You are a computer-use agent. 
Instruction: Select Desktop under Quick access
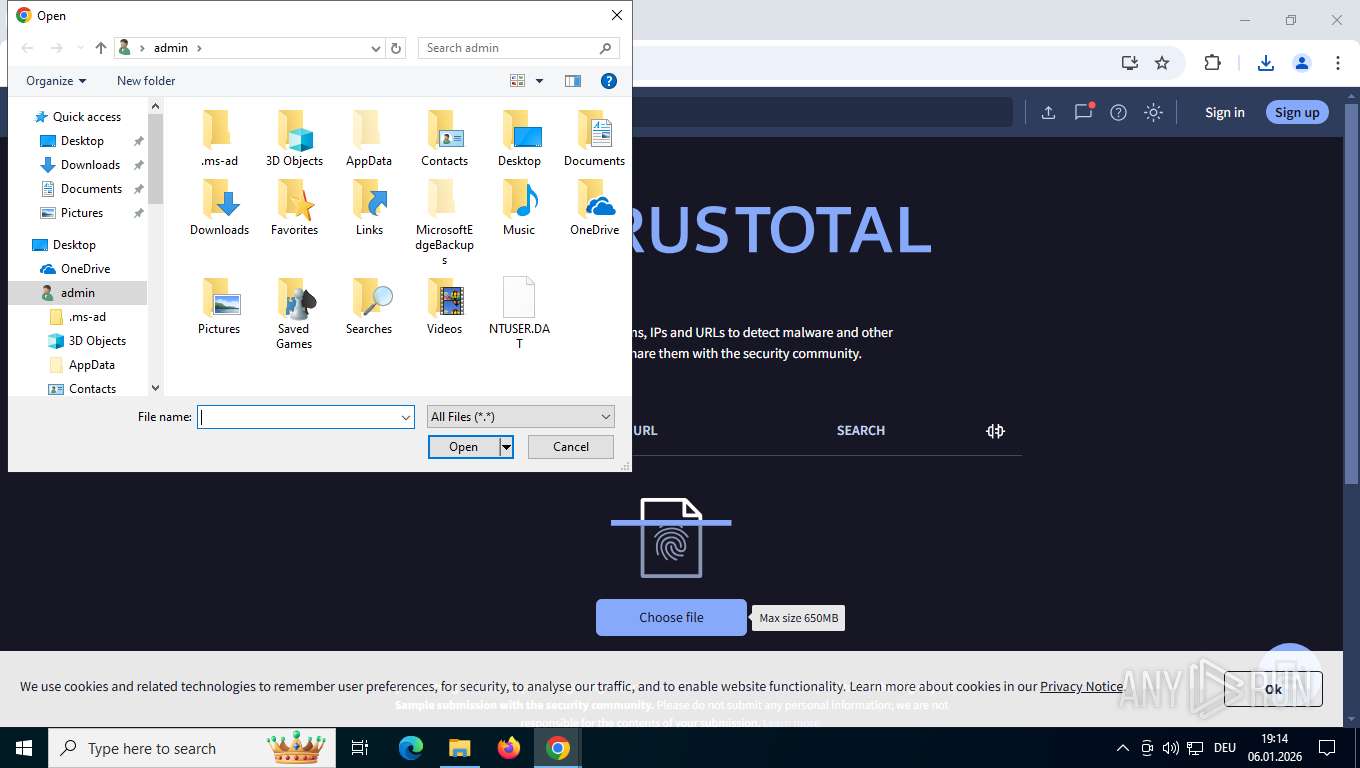82,141
